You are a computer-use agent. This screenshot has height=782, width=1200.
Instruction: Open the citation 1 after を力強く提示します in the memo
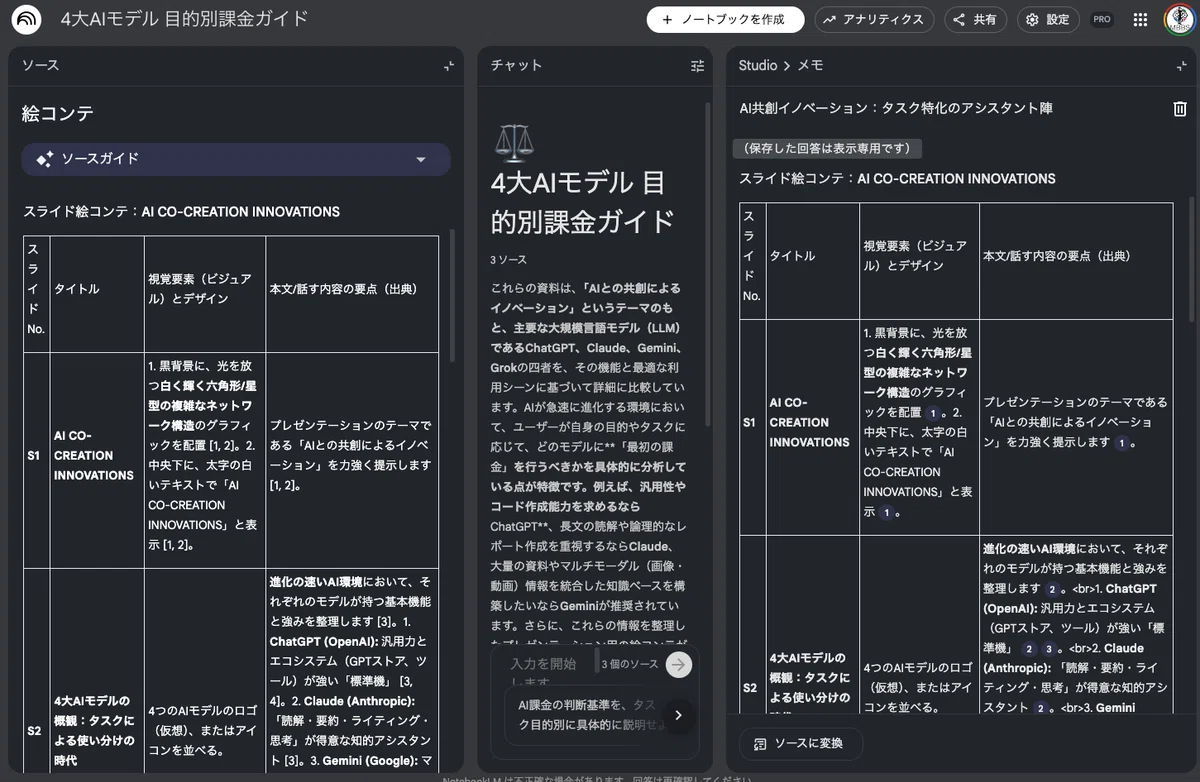pos(1122,442)
